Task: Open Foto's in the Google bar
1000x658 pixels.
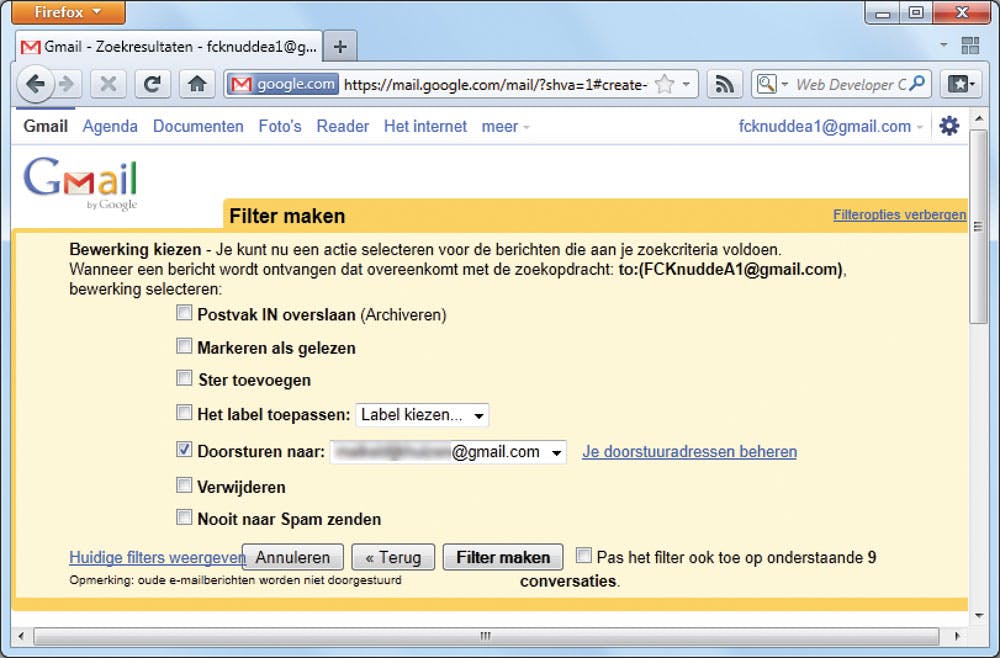Action: tap(279, 126)
